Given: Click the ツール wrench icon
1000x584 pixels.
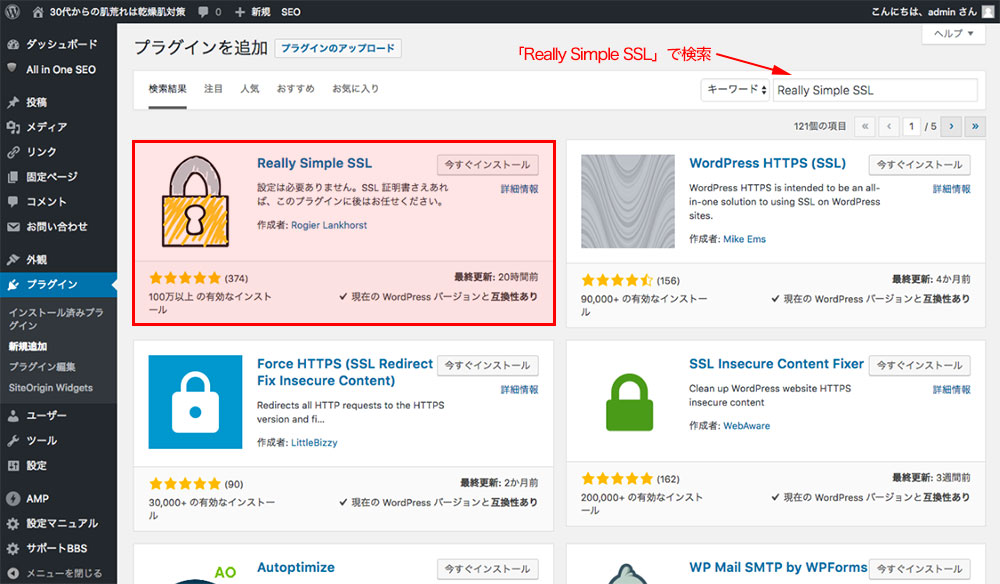Looking at the screenshot, I should (13, 441).
